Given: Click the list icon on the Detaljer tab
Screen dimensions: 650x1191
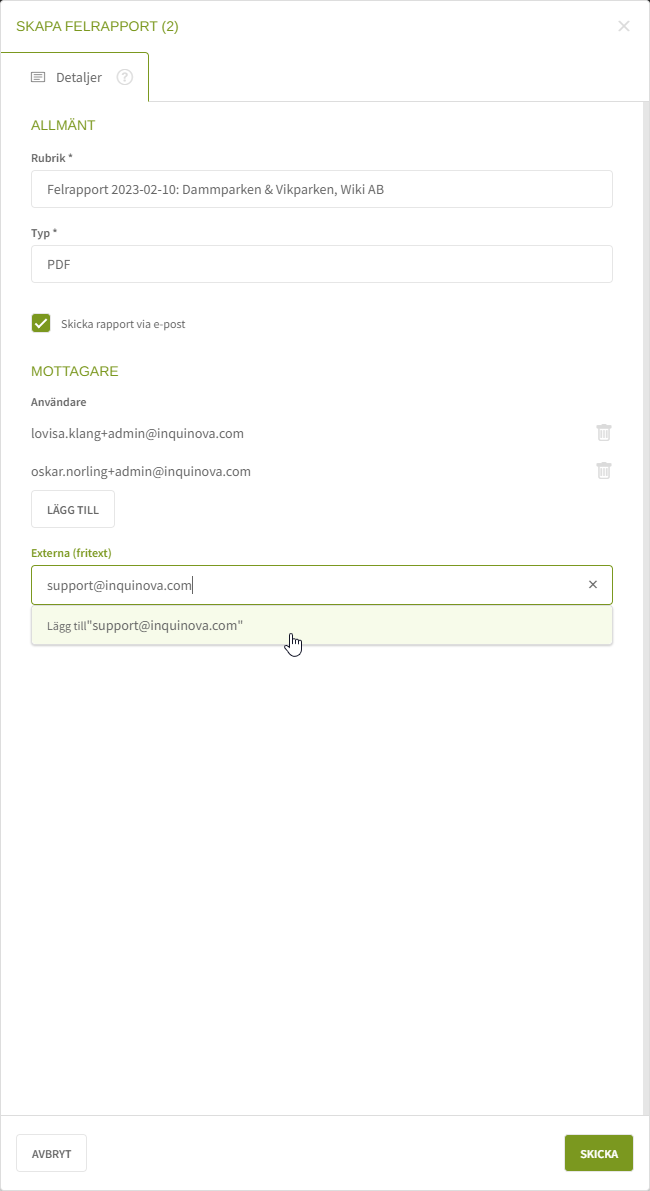Looking at the screenshot, I should [x=38, y=77].
